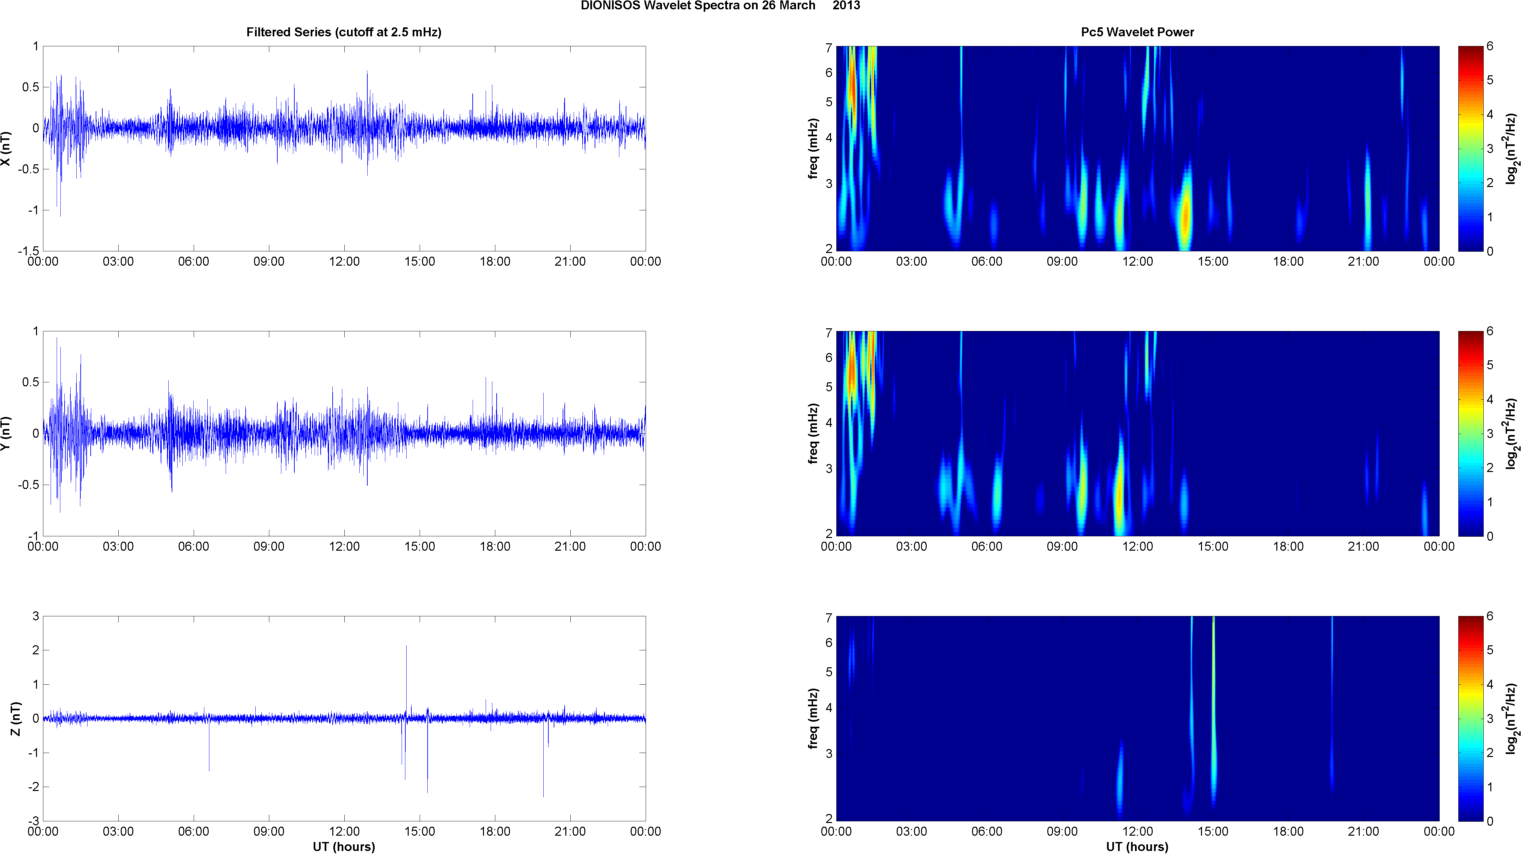The image size is (1521, 854).
Task: Click 'log2(nT²/Hz)' label of the top colorbar
Action: (x=1513, y=148)
